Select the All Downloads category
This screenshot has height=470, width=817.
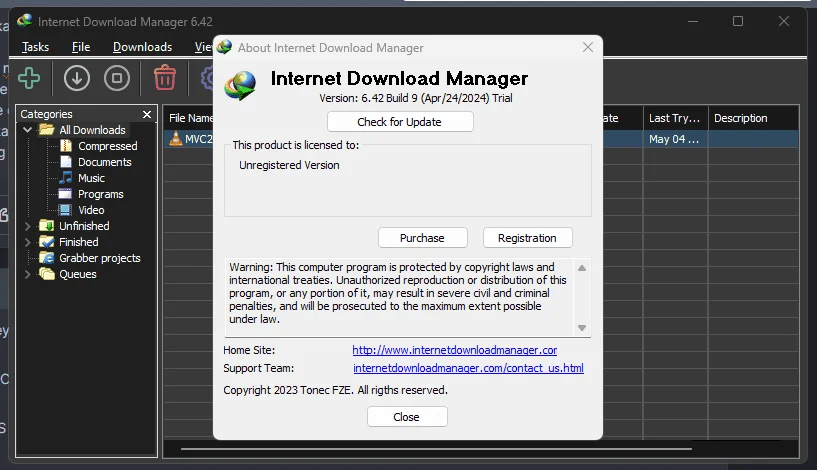click(92, 130)
